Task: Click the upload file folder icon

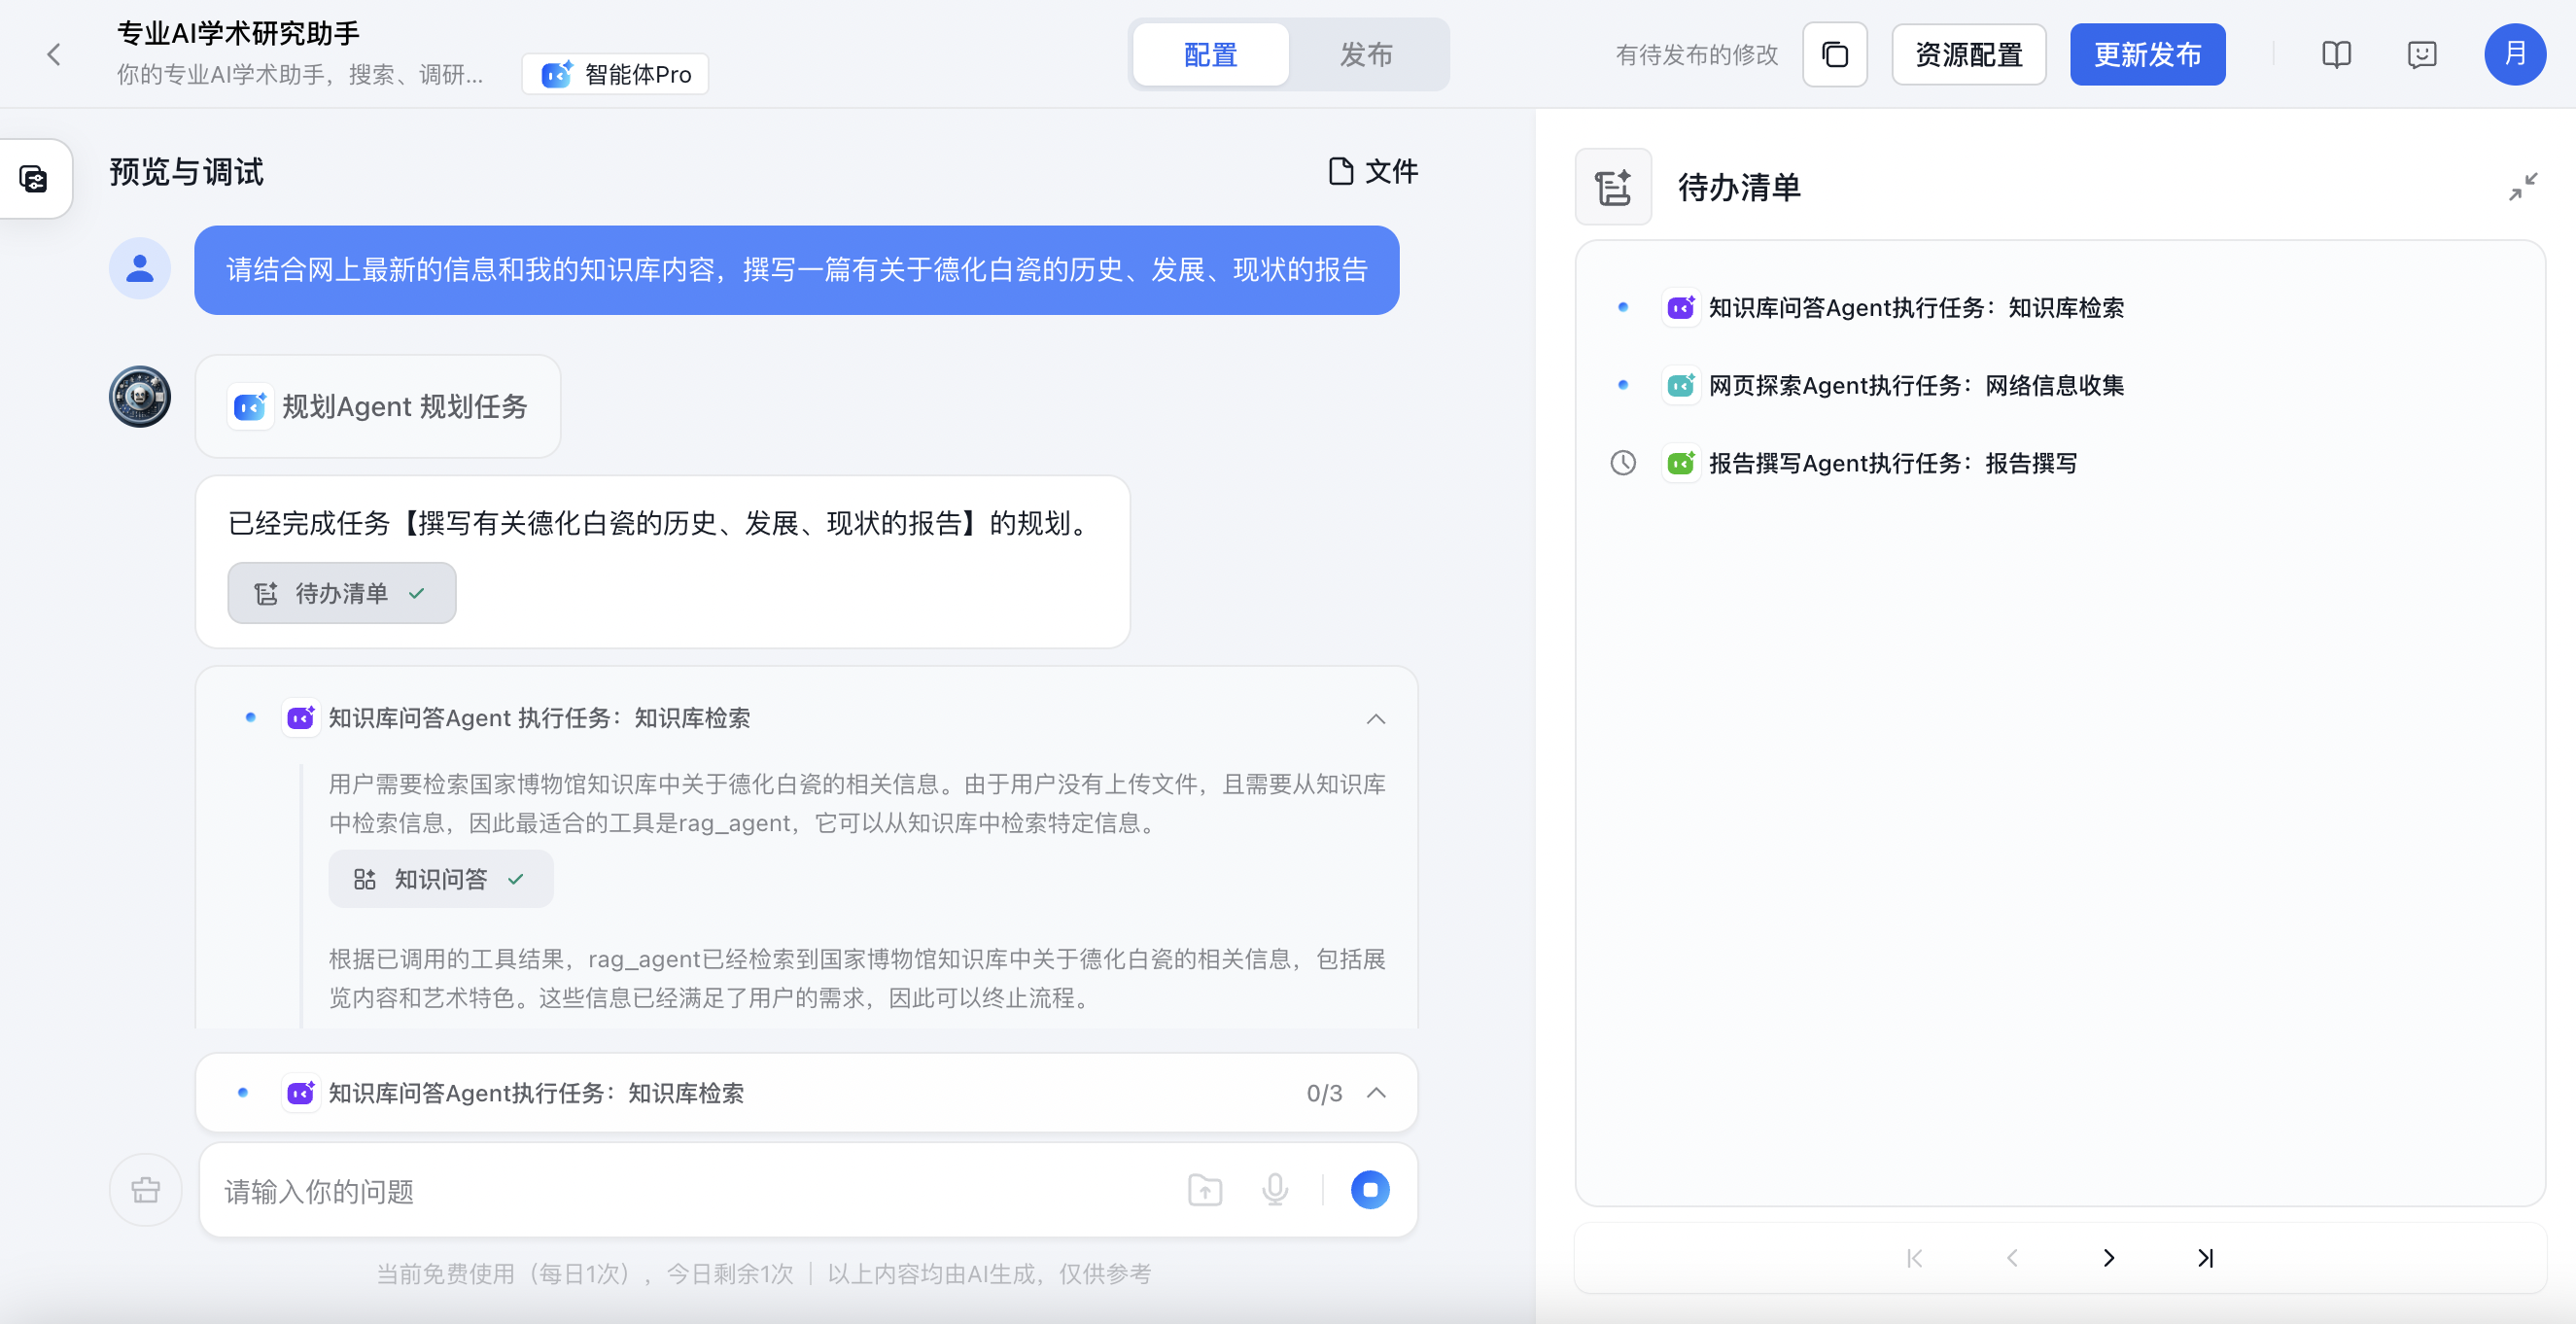Action: tap(1205, 1190)
